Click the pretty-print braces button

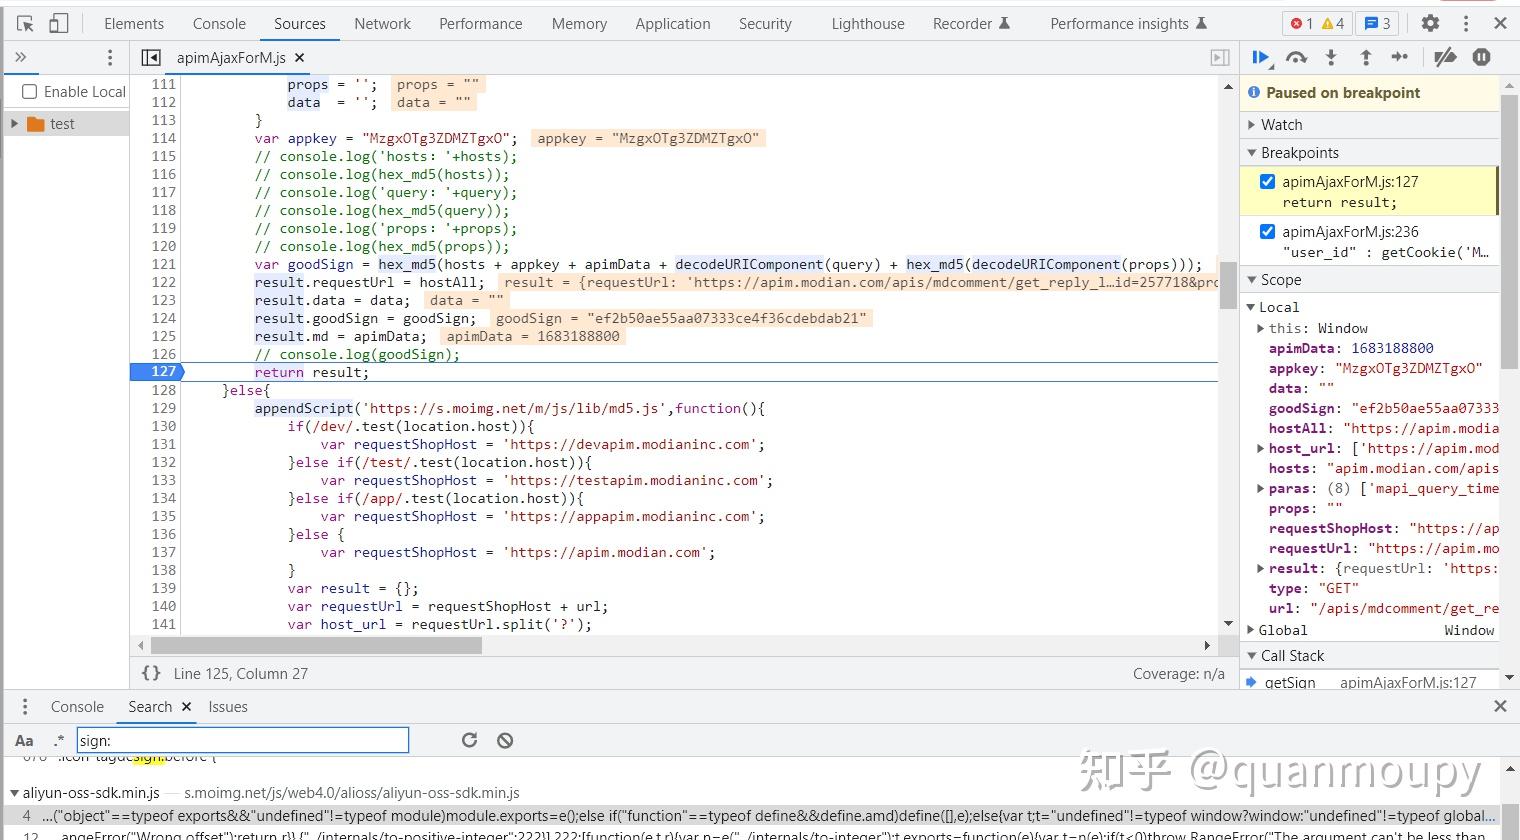click(152, 673)
